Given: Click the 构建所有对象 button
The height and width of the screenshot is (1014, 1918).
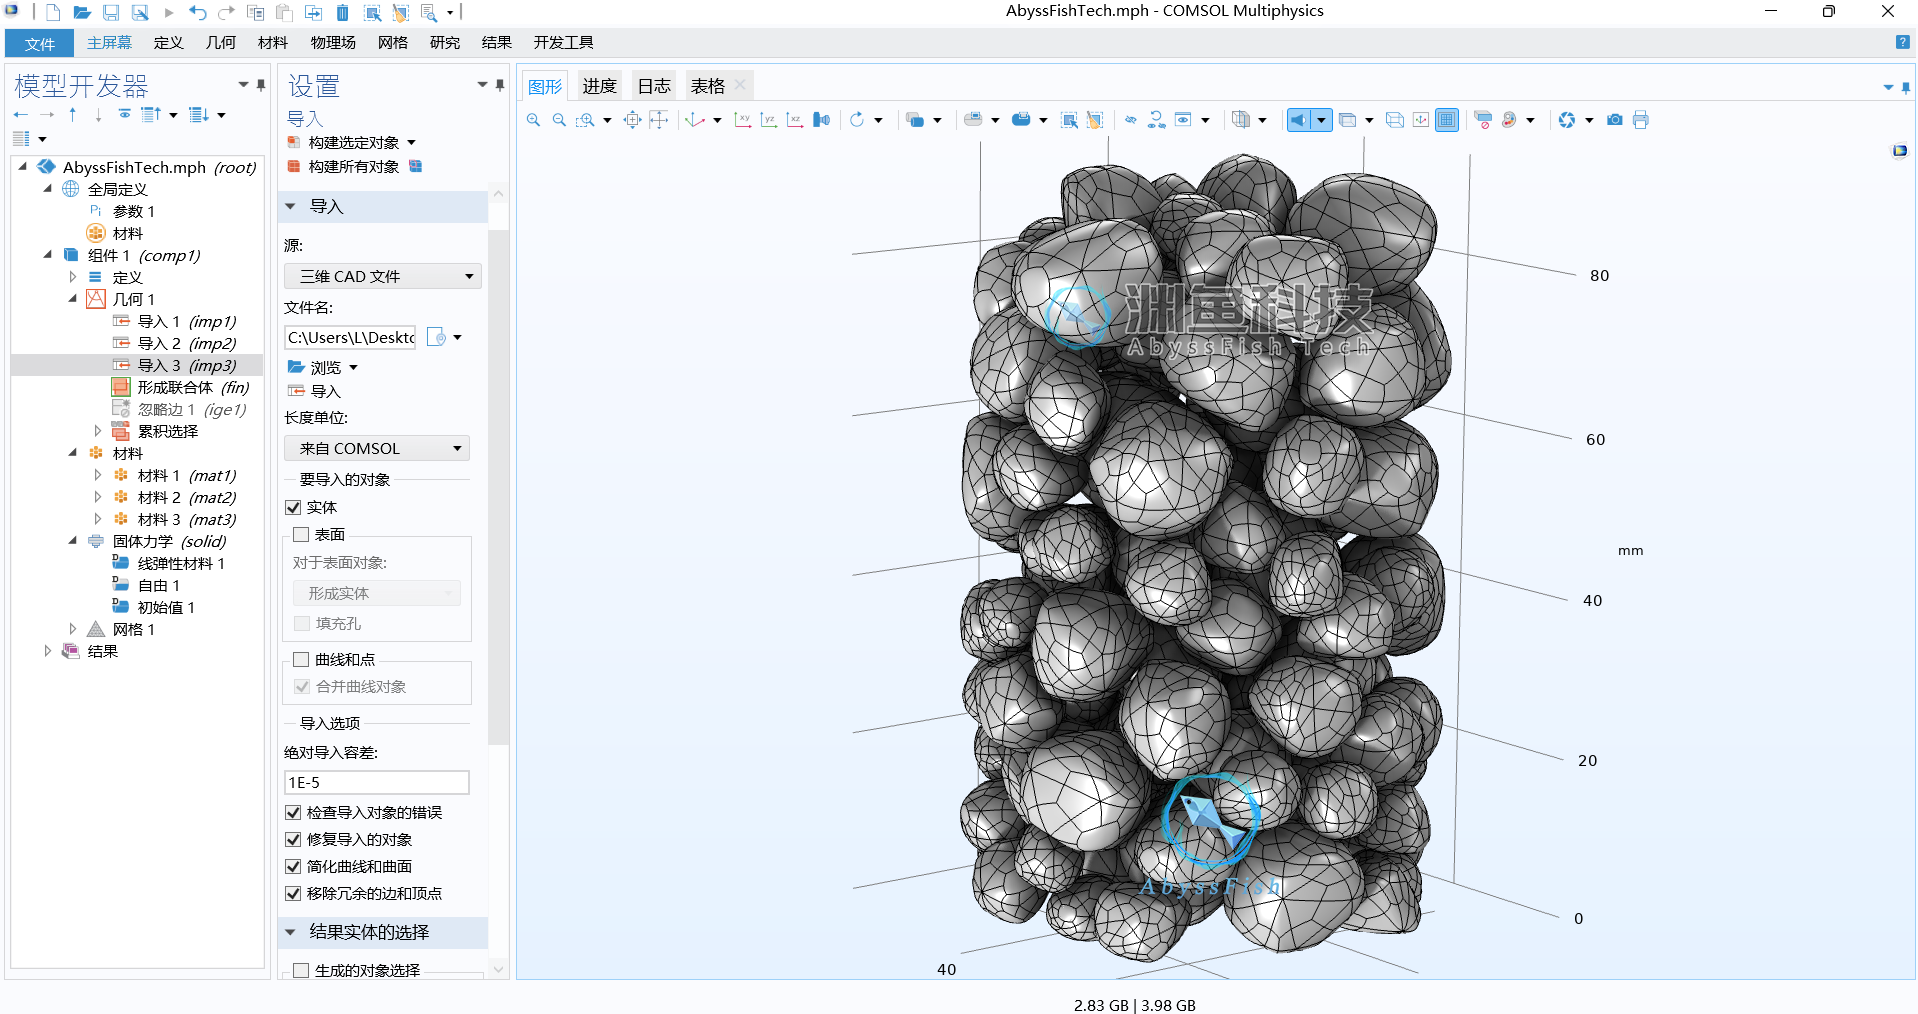Looking at the screenshot, I should pyautogui.click(x=353, y=167).
